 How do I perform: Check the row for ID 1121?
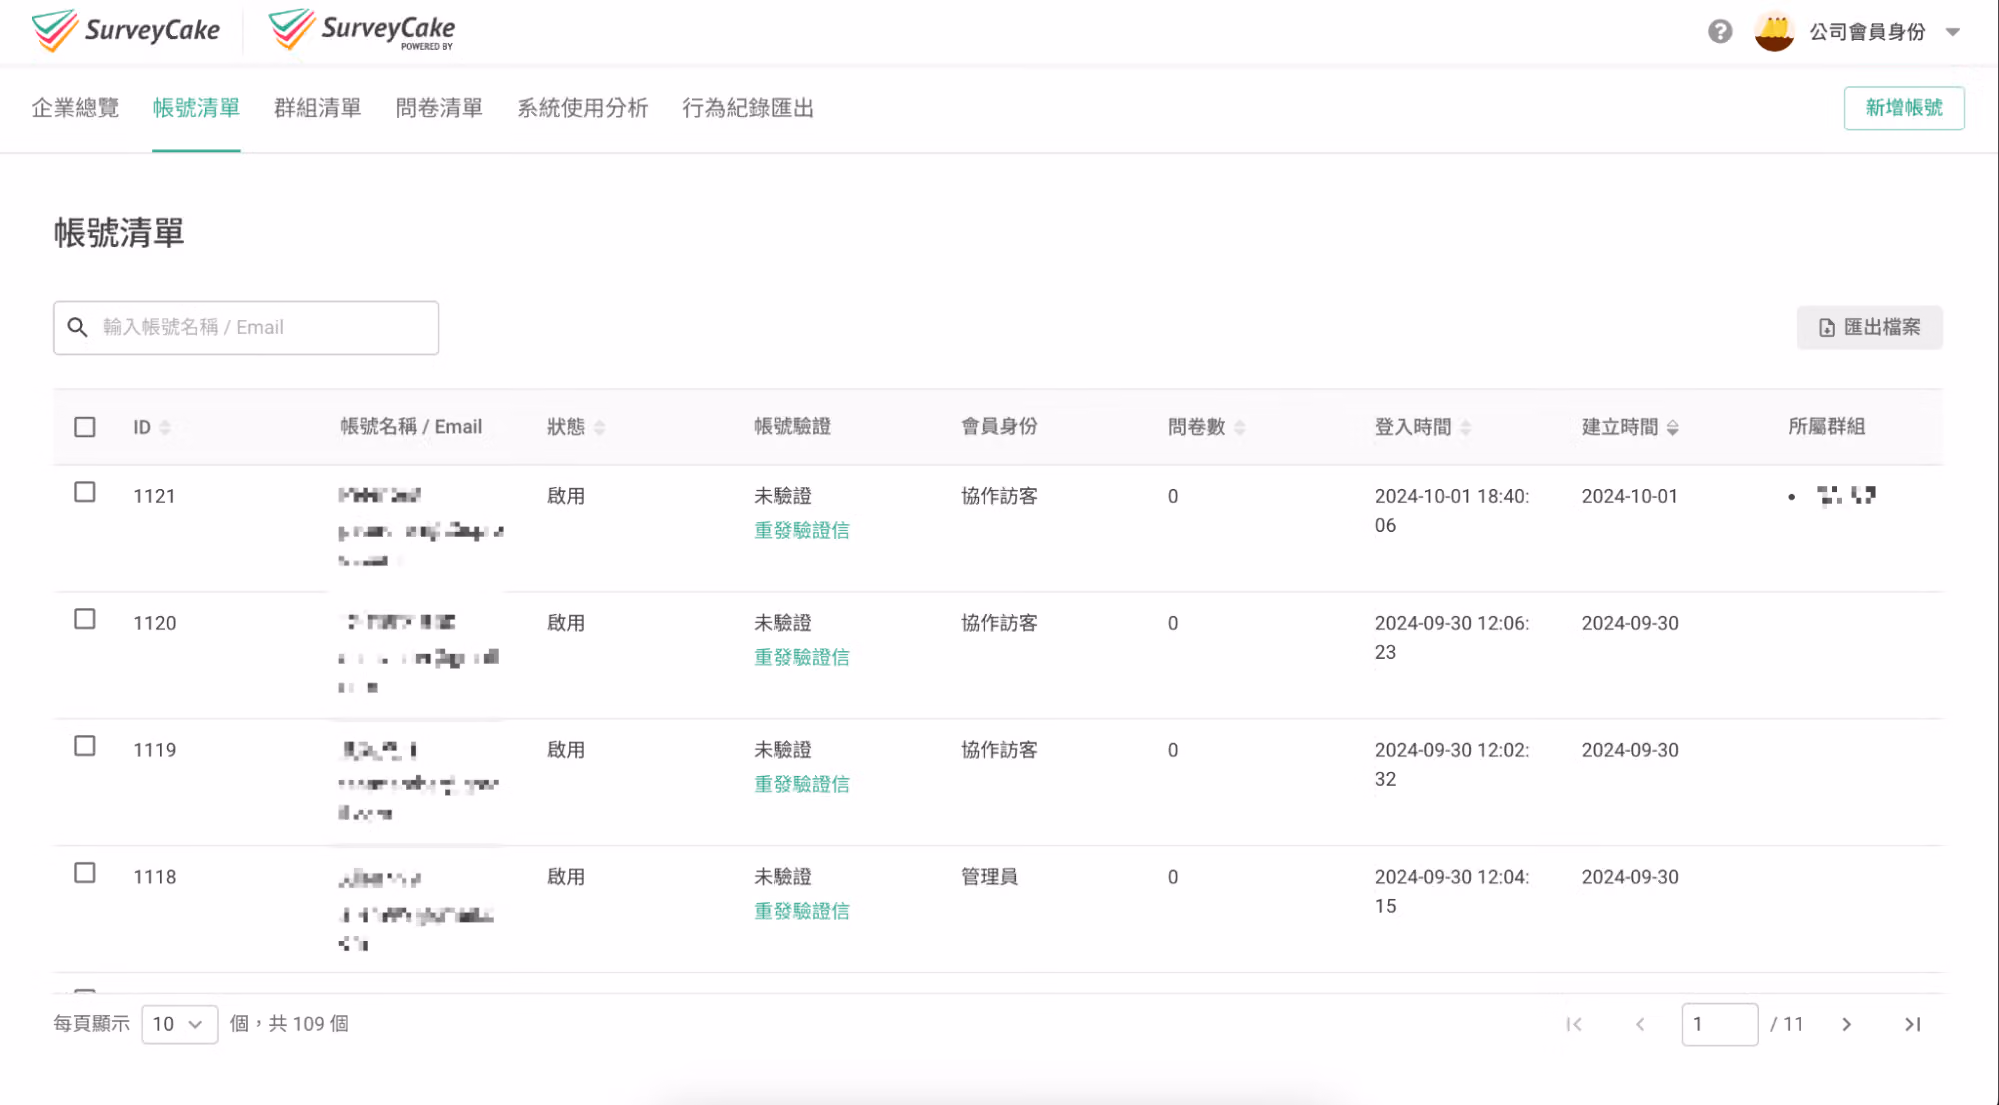85,492
